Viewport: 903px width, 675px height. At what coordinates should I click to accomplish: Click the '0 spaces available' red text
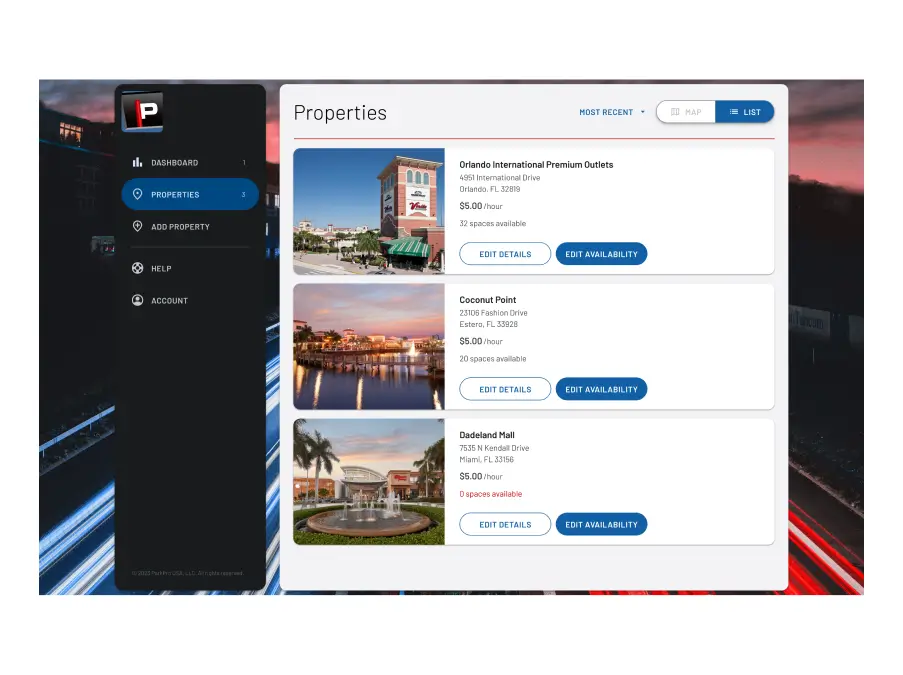click(491, 494)
